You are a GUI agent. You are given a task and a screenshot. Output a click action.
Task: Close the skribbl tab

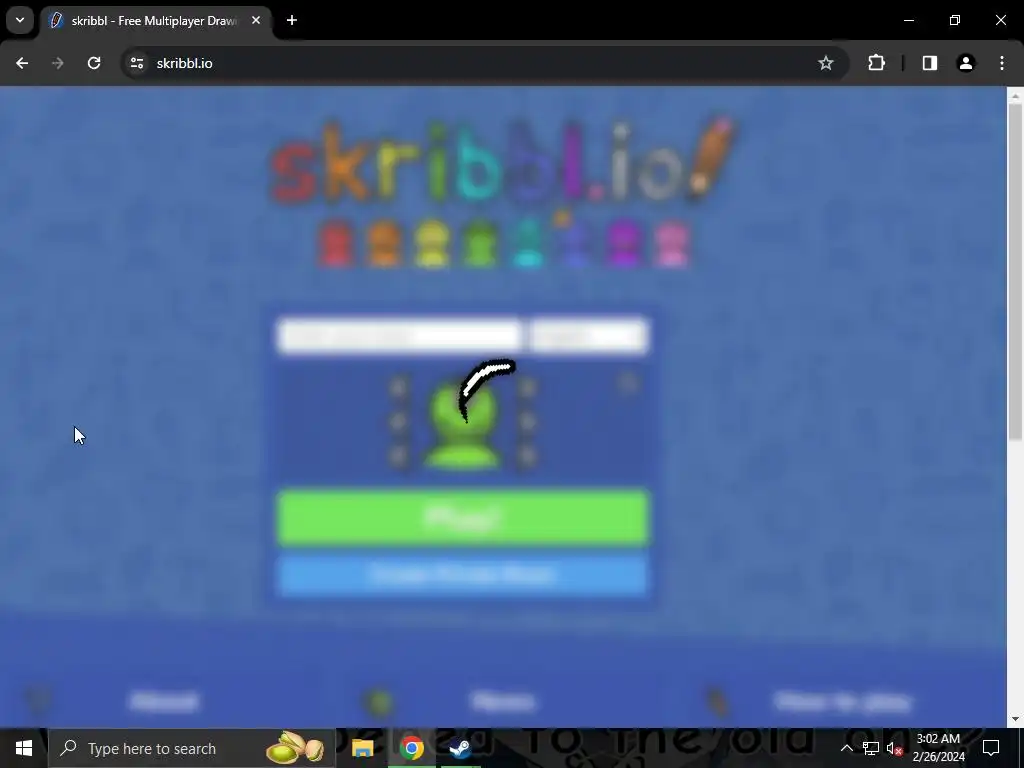pos(256,21)
